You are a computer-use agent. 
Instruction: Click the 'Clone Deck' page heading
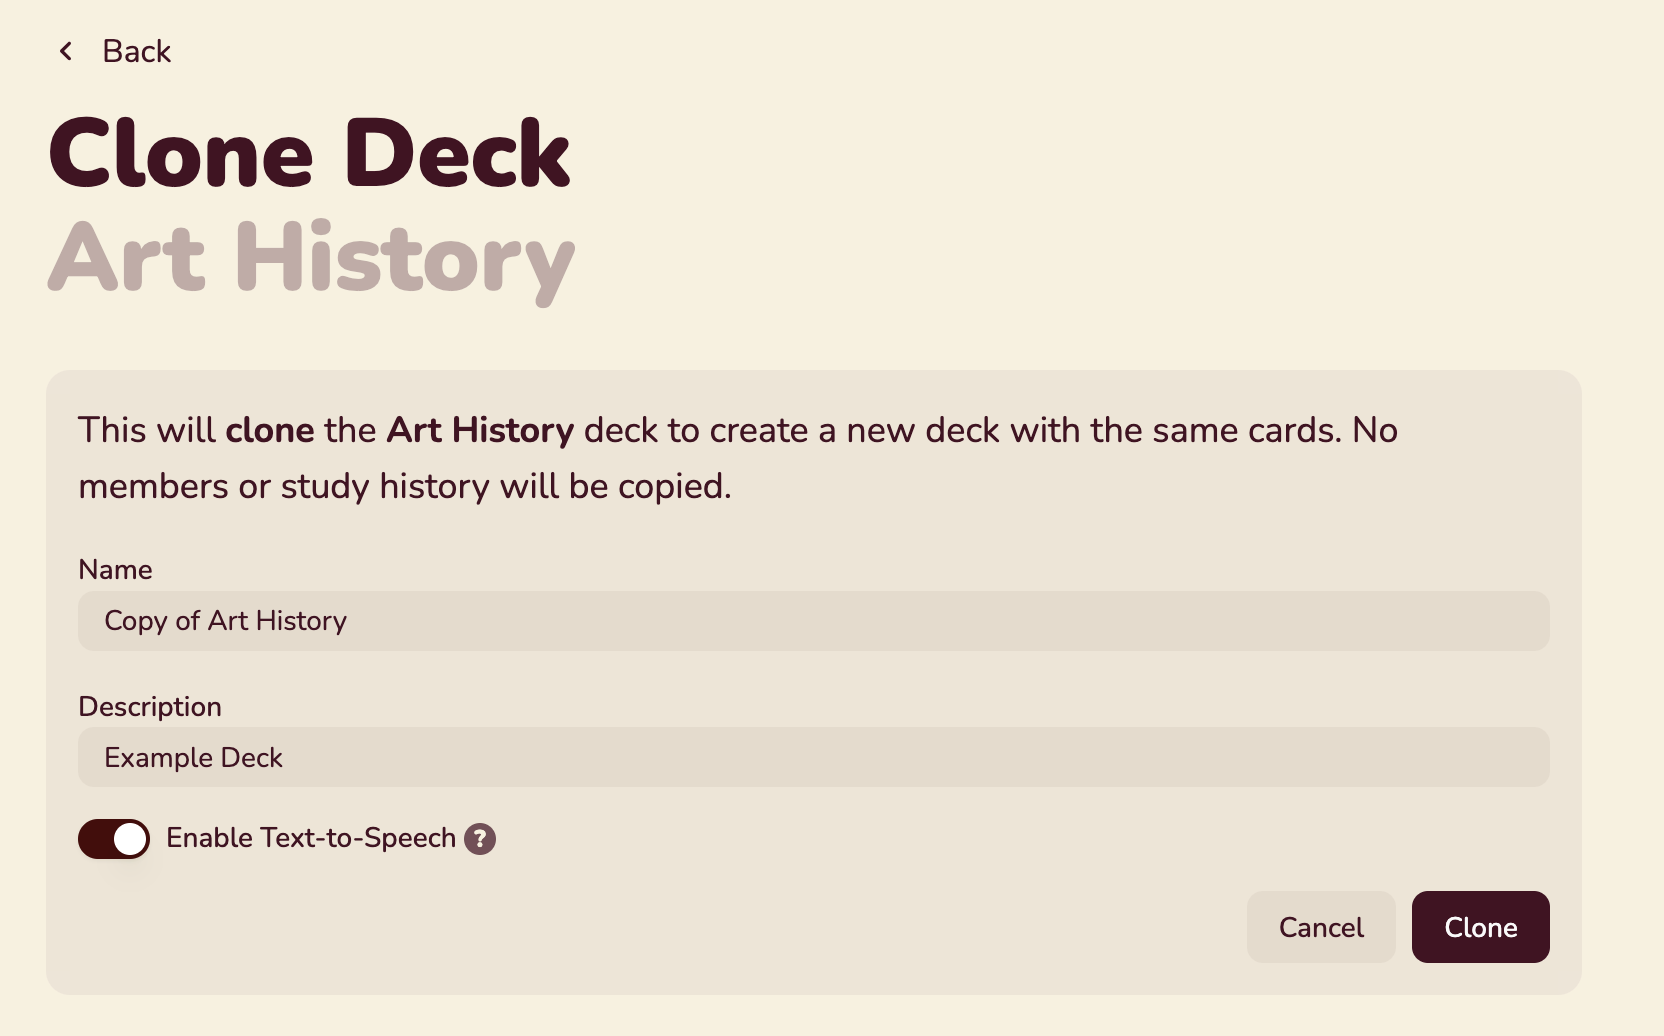click(x=310, y=153)
